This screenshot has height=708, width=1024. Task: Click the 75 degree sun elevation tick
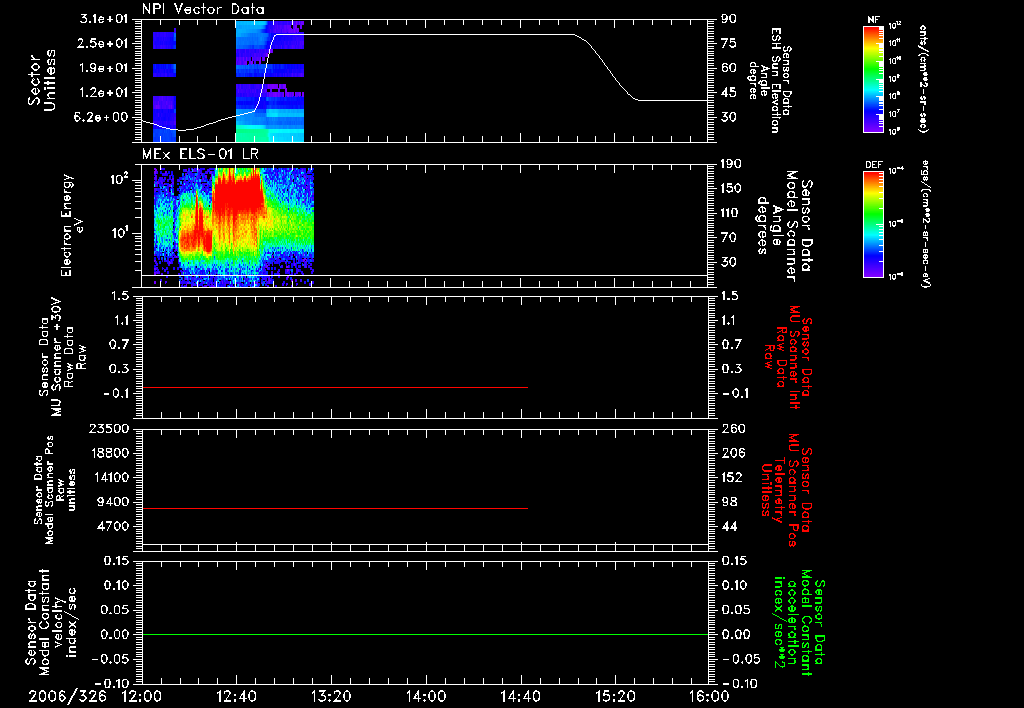[729, 43]
